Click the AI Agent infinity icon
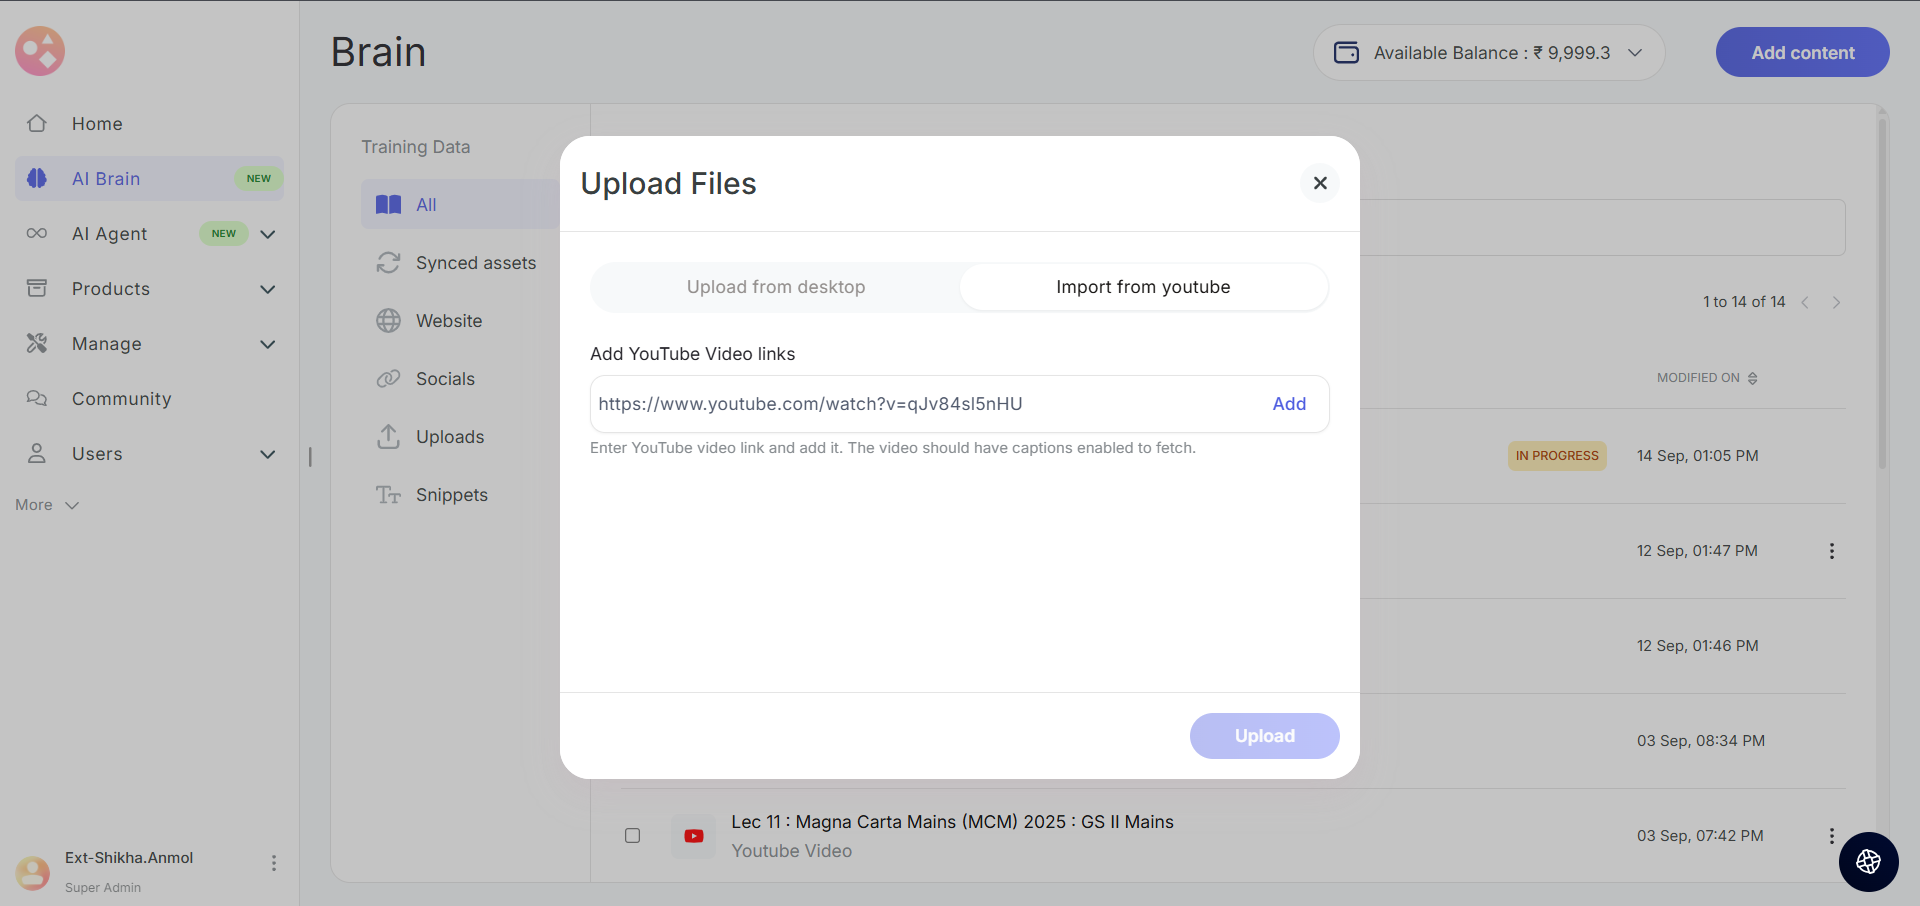The width and height of the screenshot is (1920, 906). [x=37, y=233]
